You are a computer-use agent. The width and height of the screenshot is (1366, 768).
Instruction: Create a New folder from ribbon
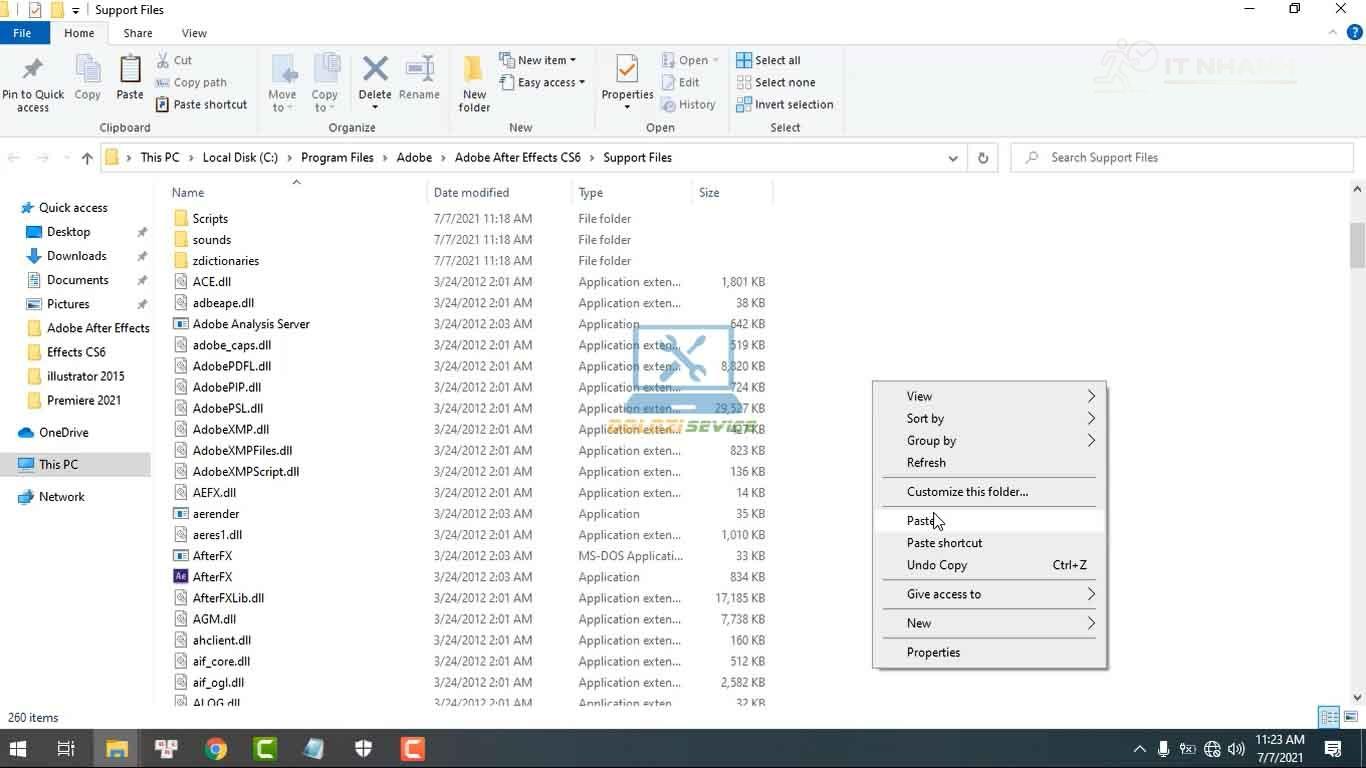(474, 84)
